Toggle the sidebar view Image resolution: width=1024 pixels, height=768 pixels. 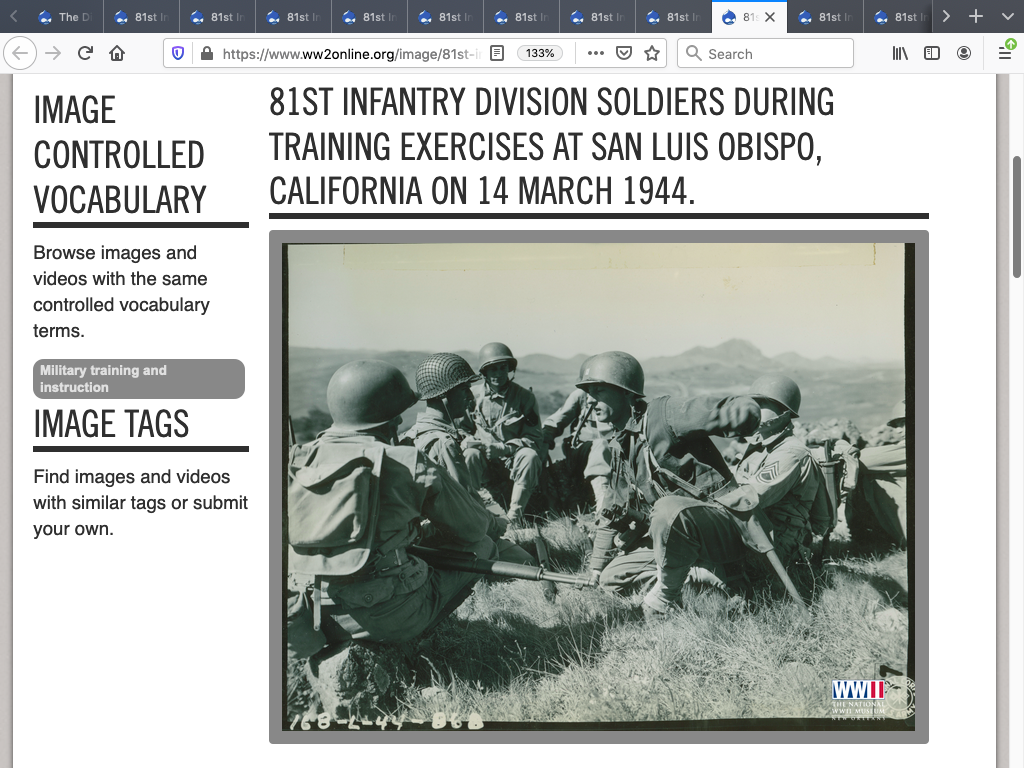[932, 53]
